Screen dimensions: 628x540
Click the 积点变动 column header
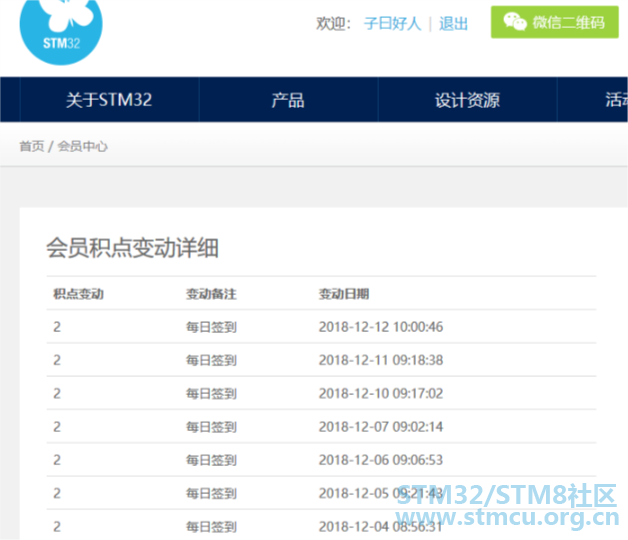[x=78, y=294]
